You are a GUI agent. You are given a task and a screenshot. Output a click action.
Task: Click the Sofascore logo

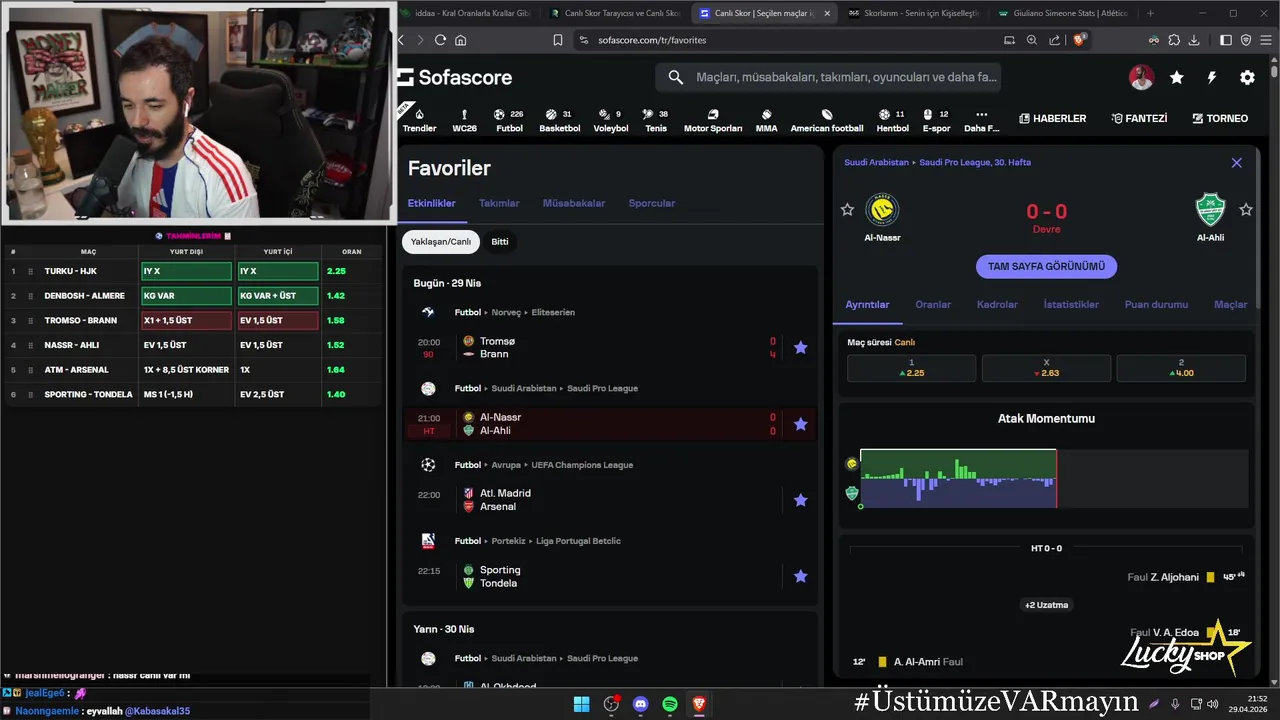(x=456, y=77)
